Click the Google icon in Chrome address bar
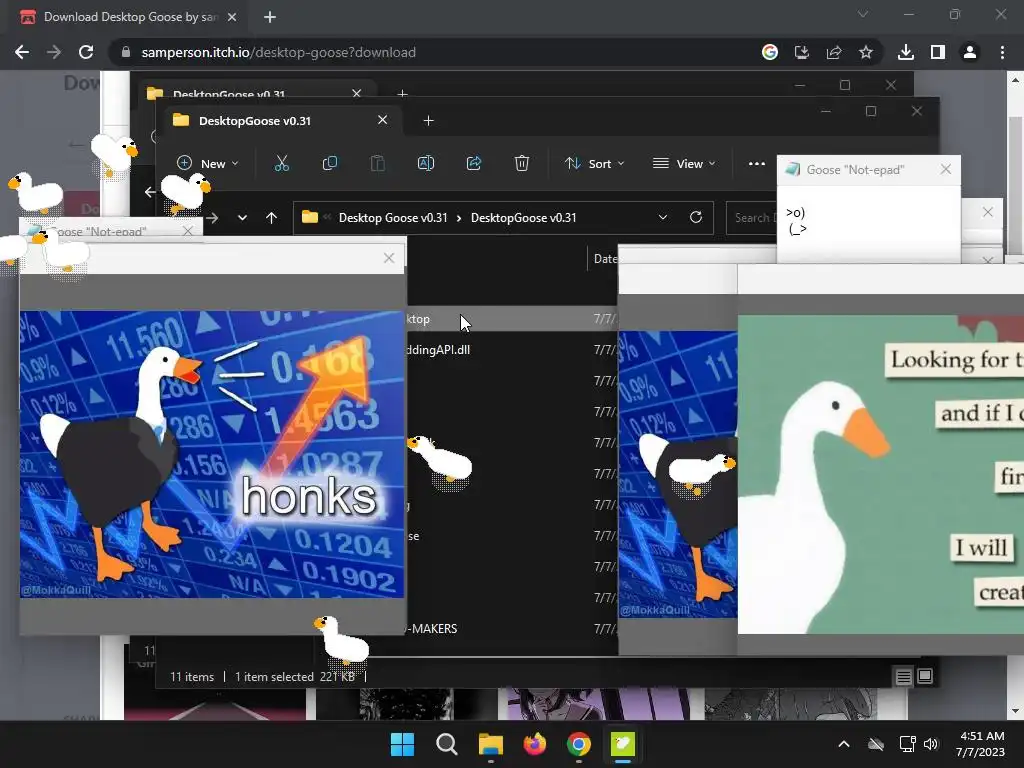 [x=770, y=52]
